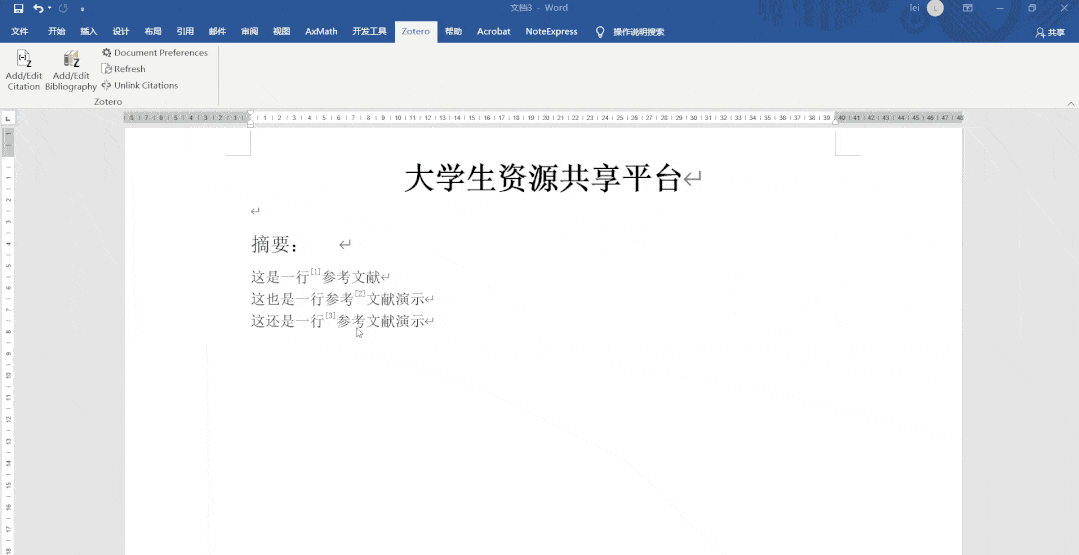Click the document title 大学生资源共享平台

click(542, 180)
